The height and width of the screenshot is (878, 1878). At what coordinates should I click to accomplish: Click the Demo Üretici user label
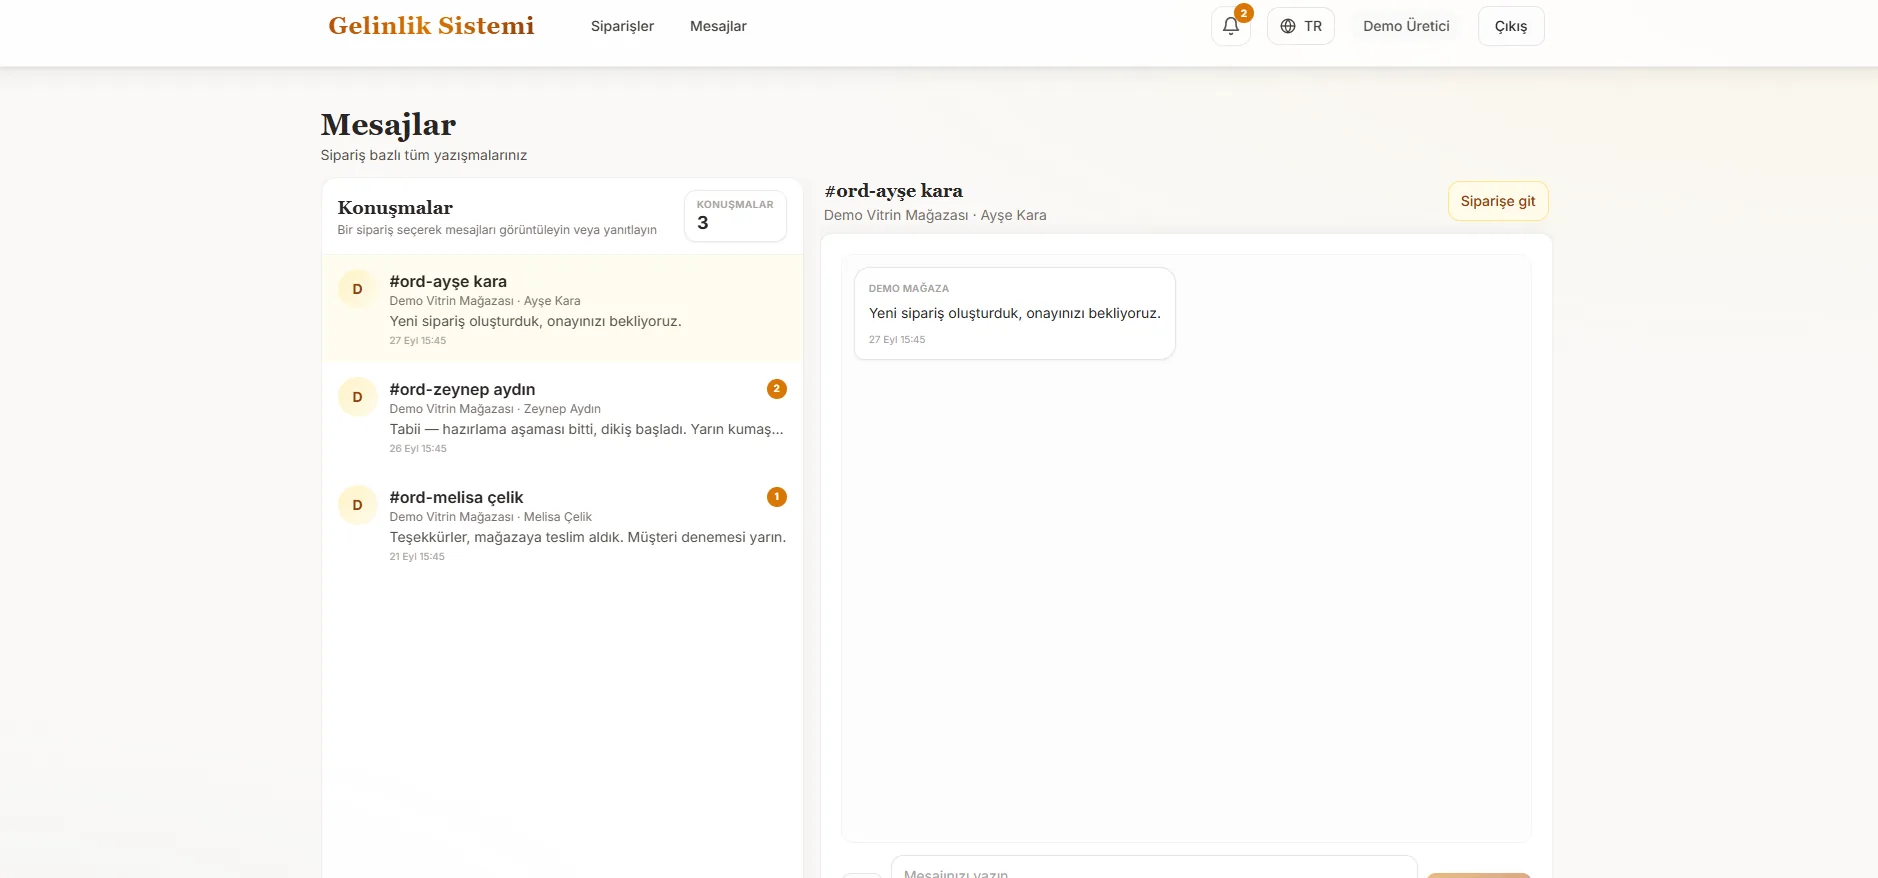(1406, 26)
